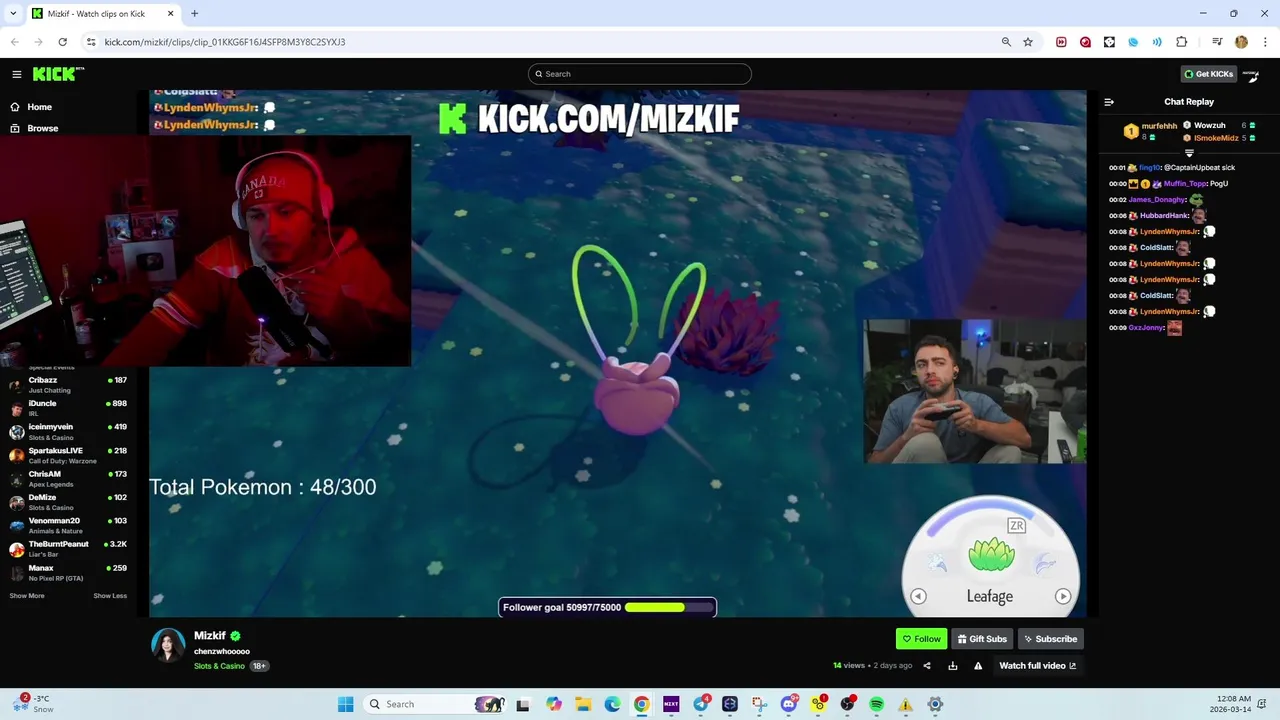Open the red fast-forward extension
Image resolution: width=1280 pixels, height=720 pixels.
click(1061, 42)
